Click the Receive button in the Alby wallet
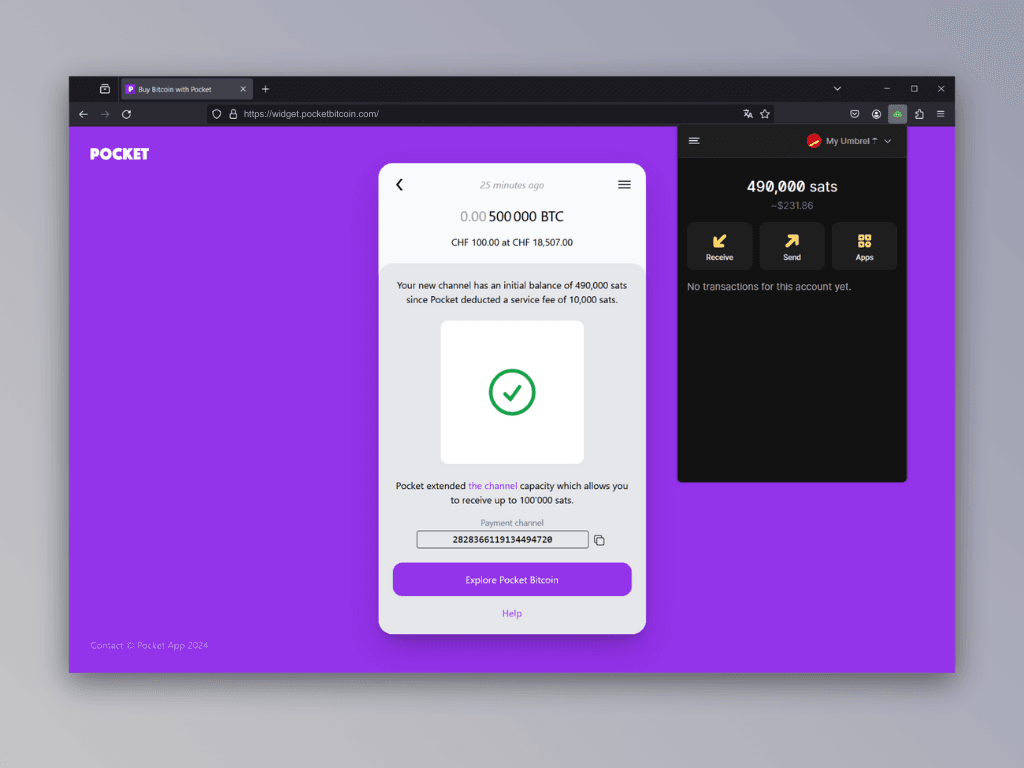Image resolution: width=1024 pixels, height=768 pixels. [719, 246]
